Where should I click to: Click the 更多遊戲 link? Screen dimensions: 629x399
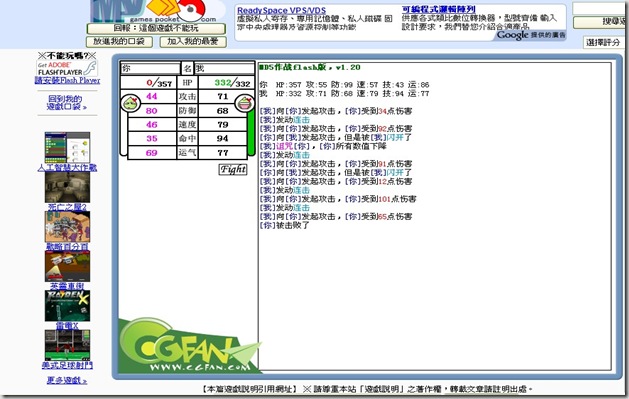[67, 380]
